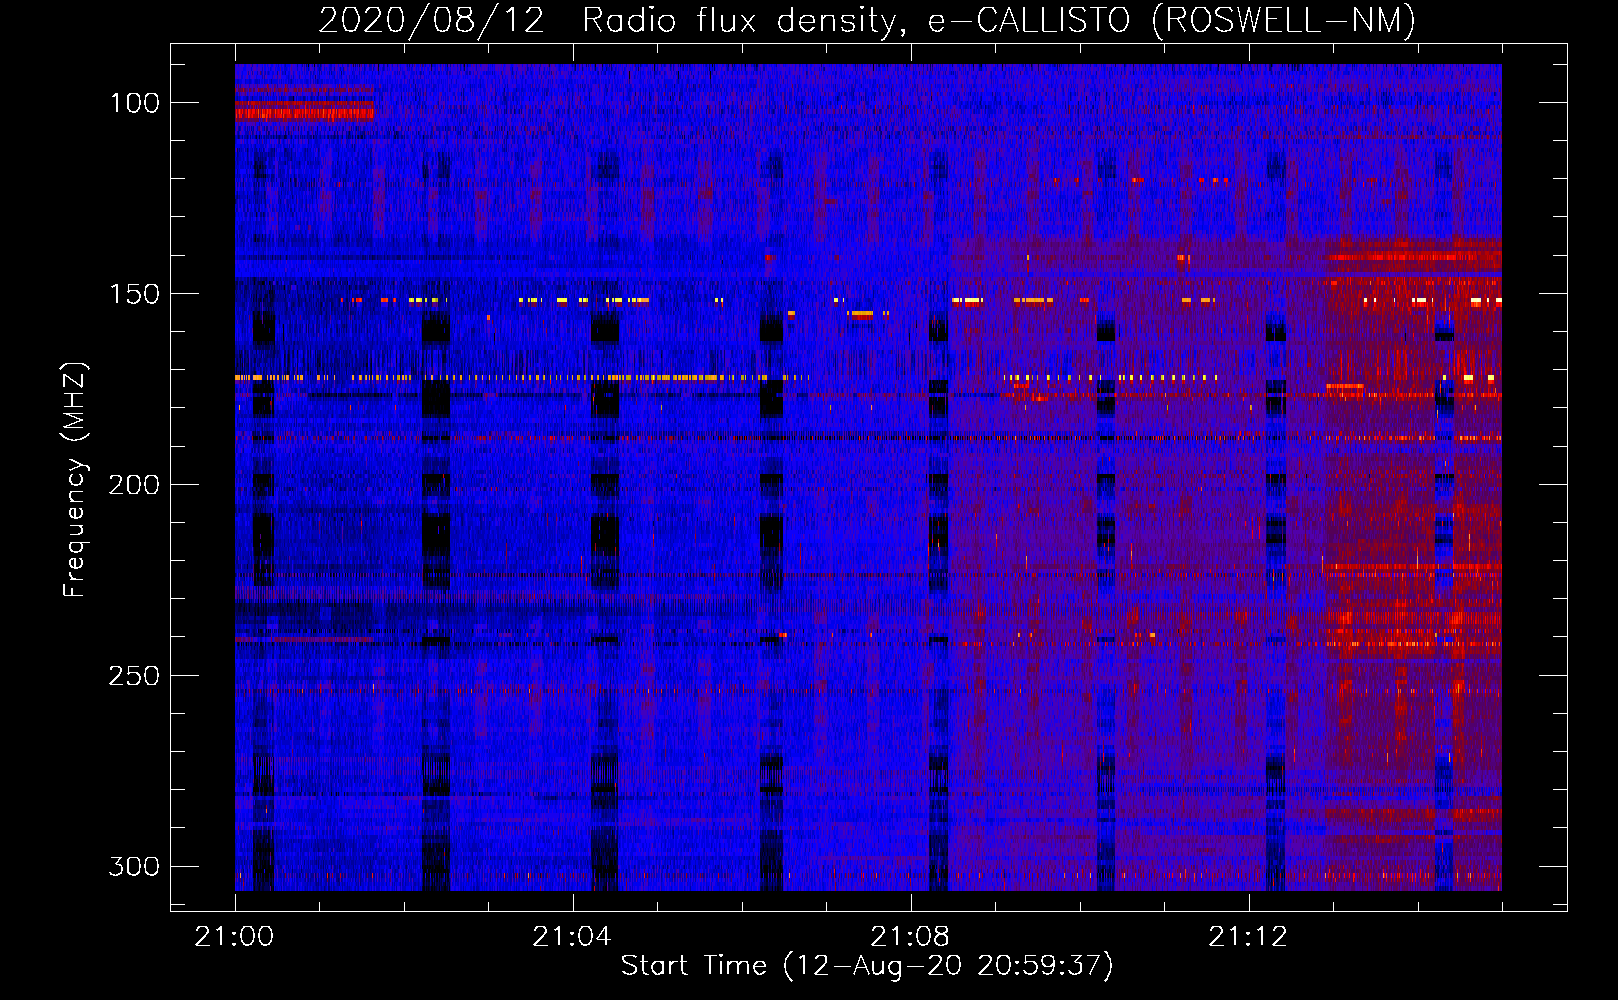Click the "300" frequency tick label
This screenshot has width=1618, height=1000.
coord(134,866)
